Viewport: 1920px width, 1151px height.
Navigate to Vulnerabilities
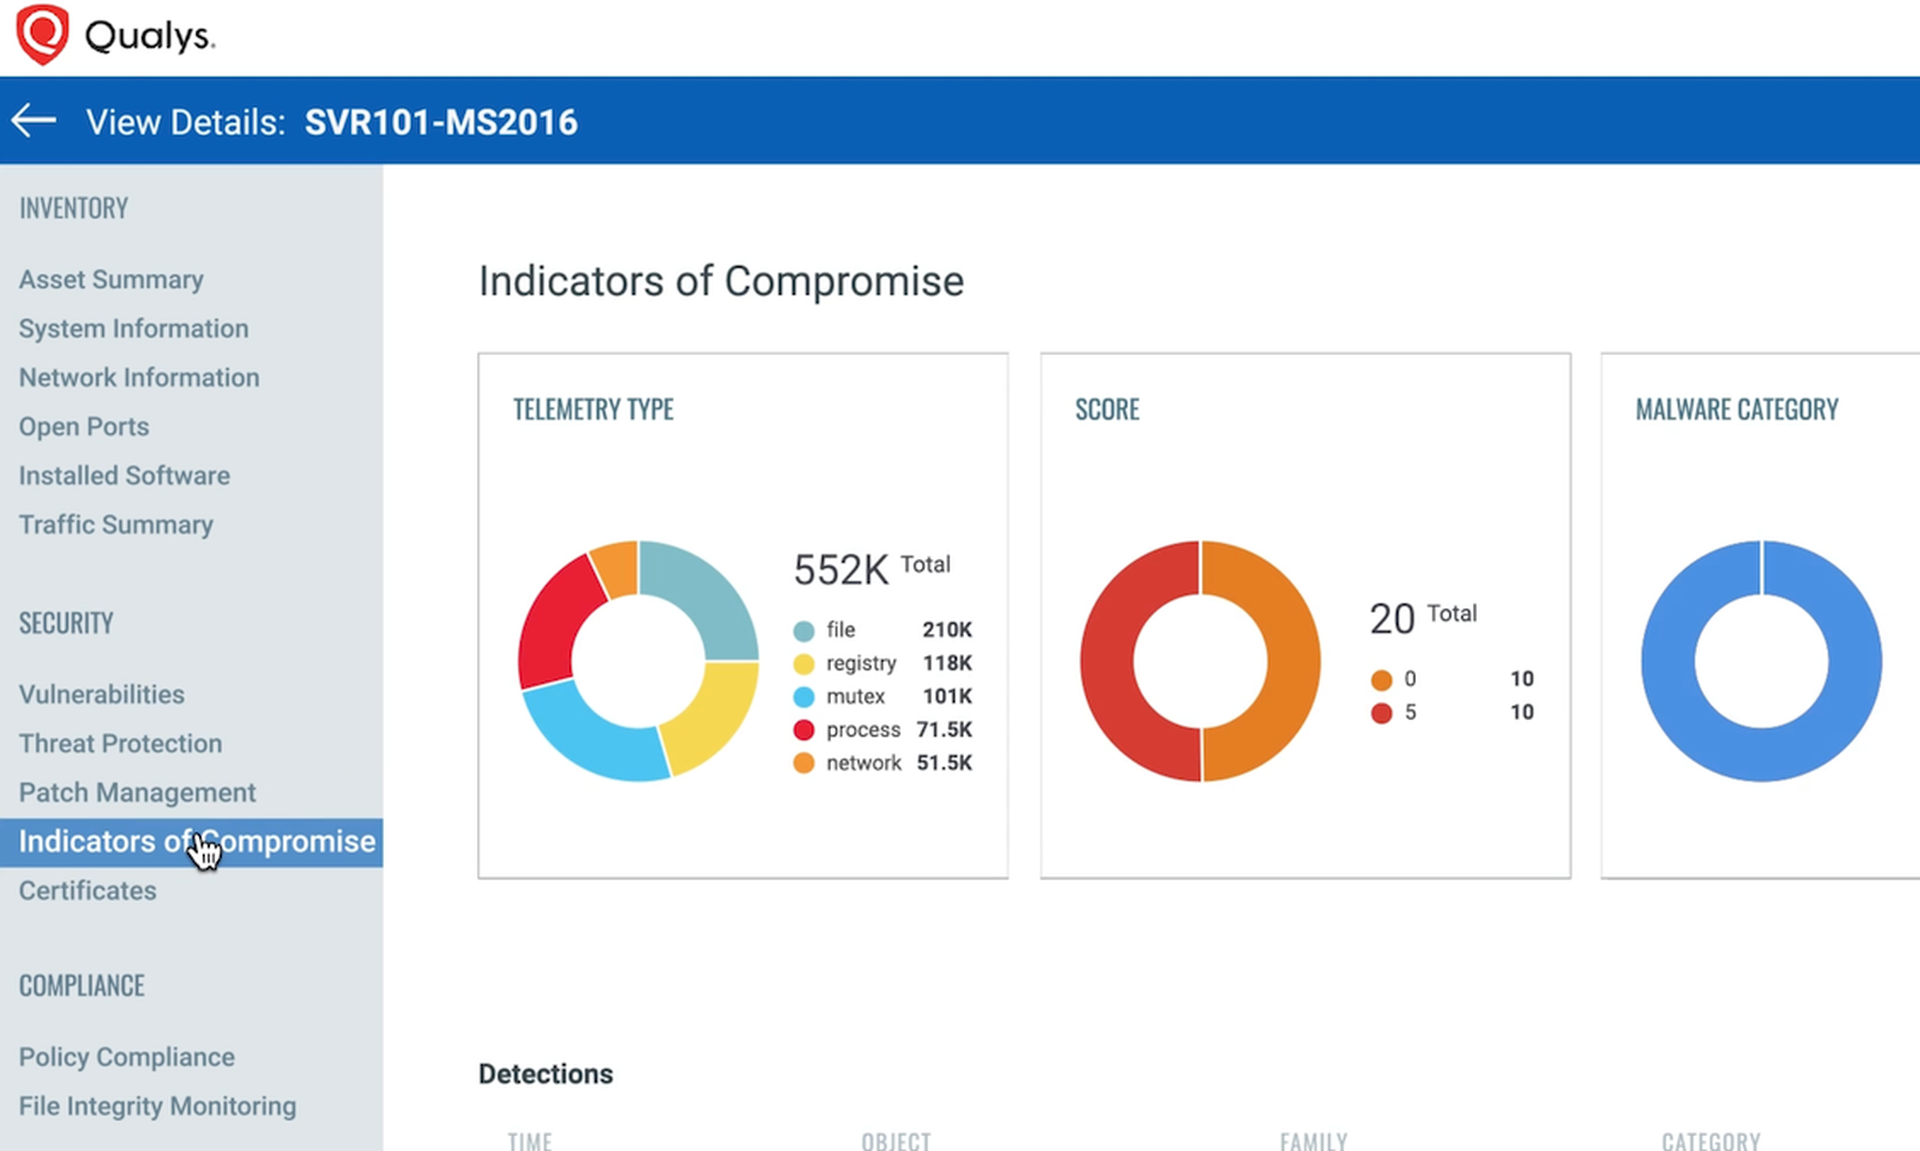click(x=102, y=694)
